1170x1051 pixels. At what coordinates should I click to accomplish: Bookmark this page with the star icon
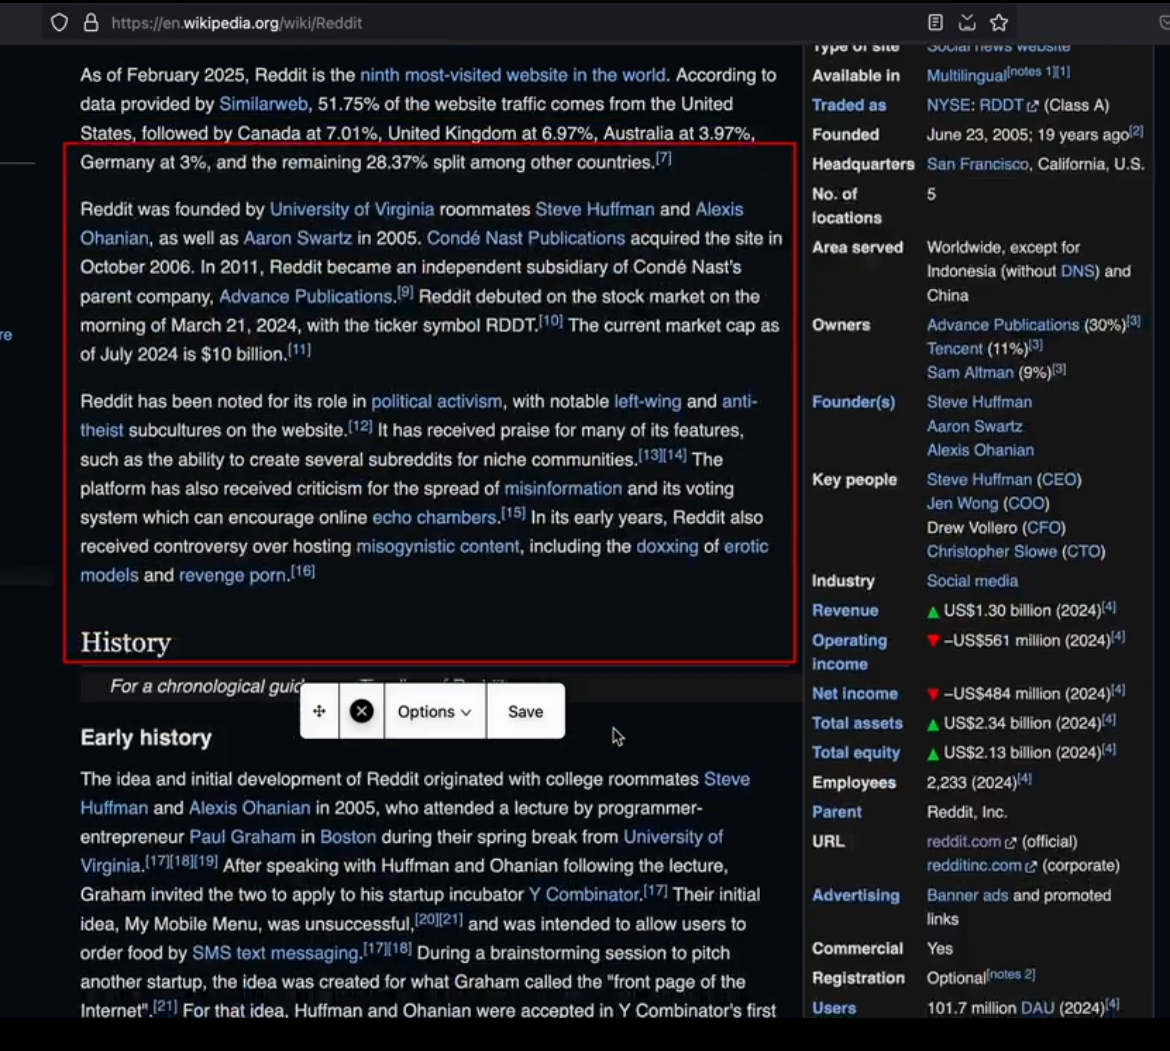click(999, 22)
